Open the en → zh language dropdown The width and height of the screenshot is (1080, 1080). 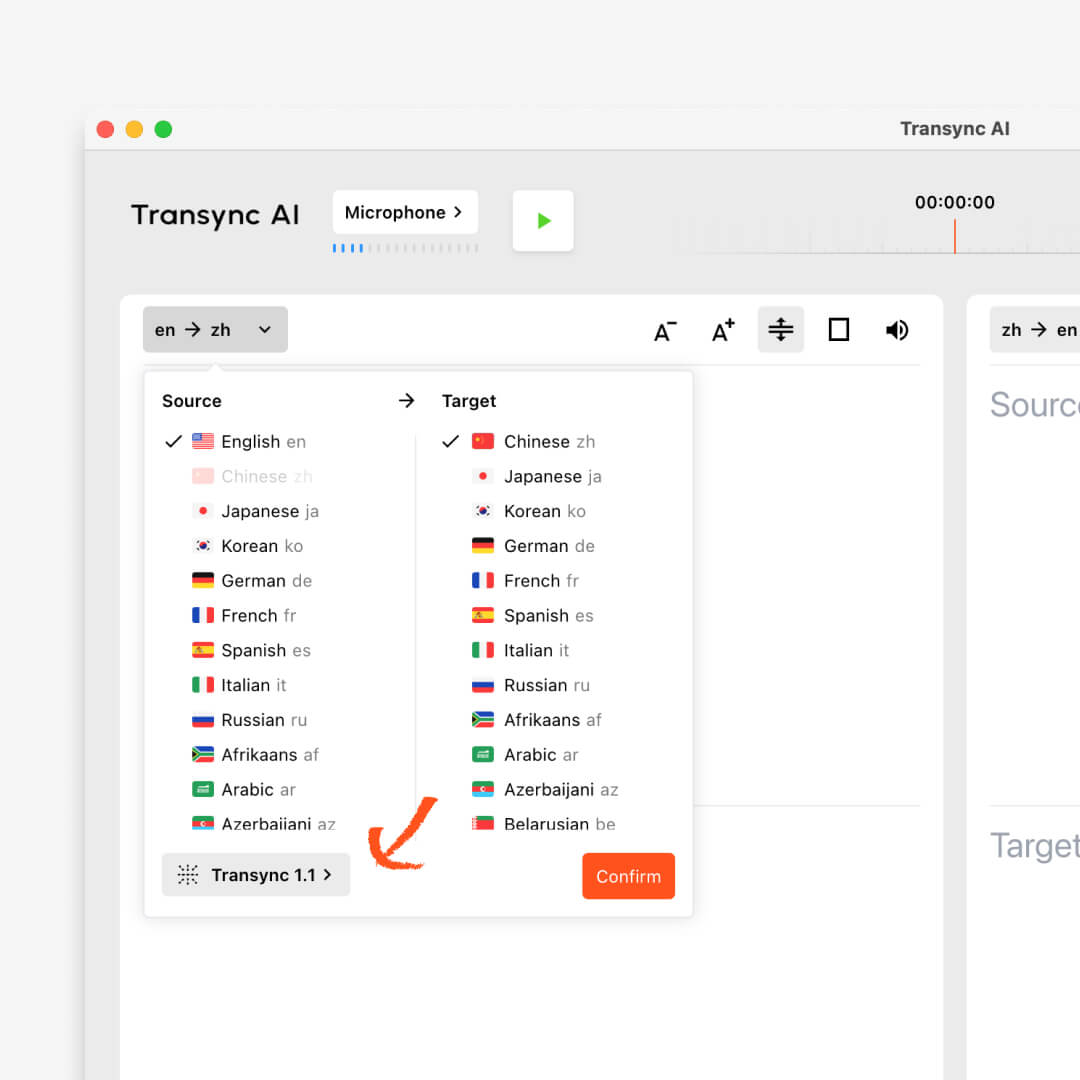click(x=215, y=330)
